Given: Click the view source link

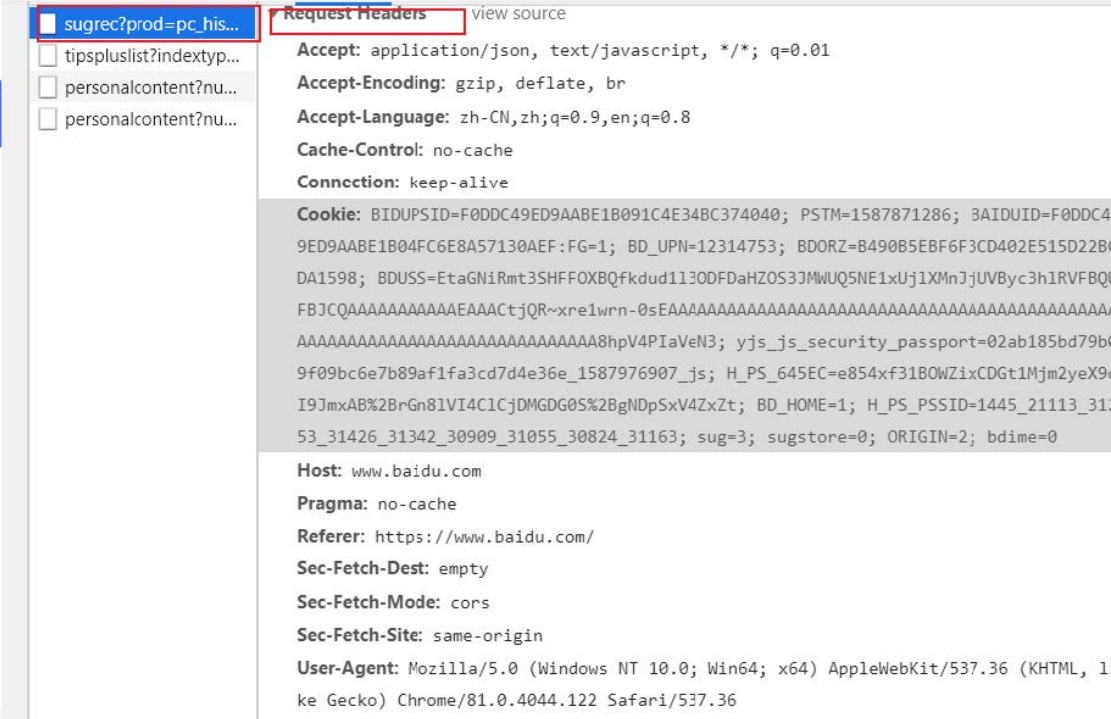Looking at the screenshot, I should 519,13.
